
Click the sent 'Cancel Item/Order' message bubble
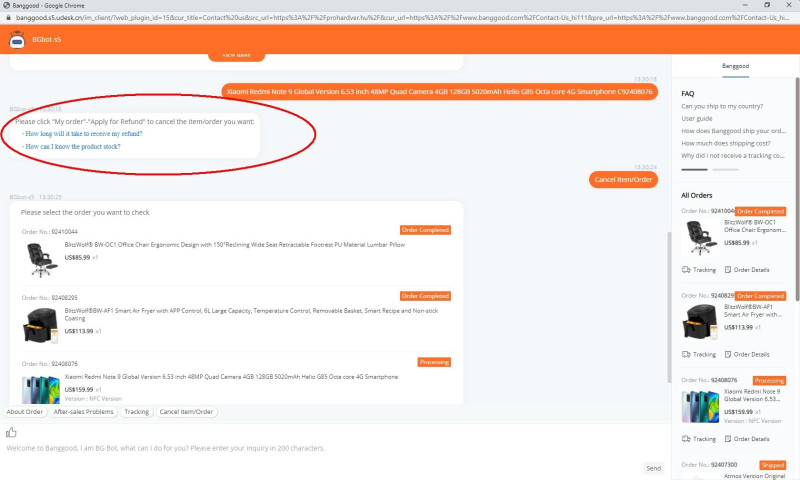pos(623,180)
